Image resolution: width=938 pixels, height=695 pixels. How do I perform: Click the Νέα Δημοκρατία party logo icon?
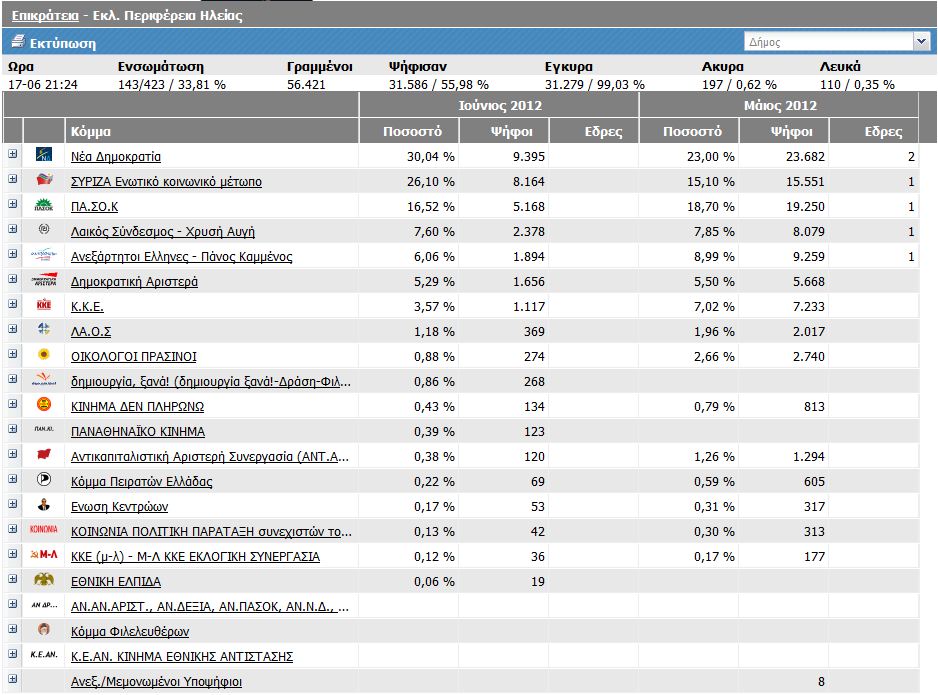(44, 156)
